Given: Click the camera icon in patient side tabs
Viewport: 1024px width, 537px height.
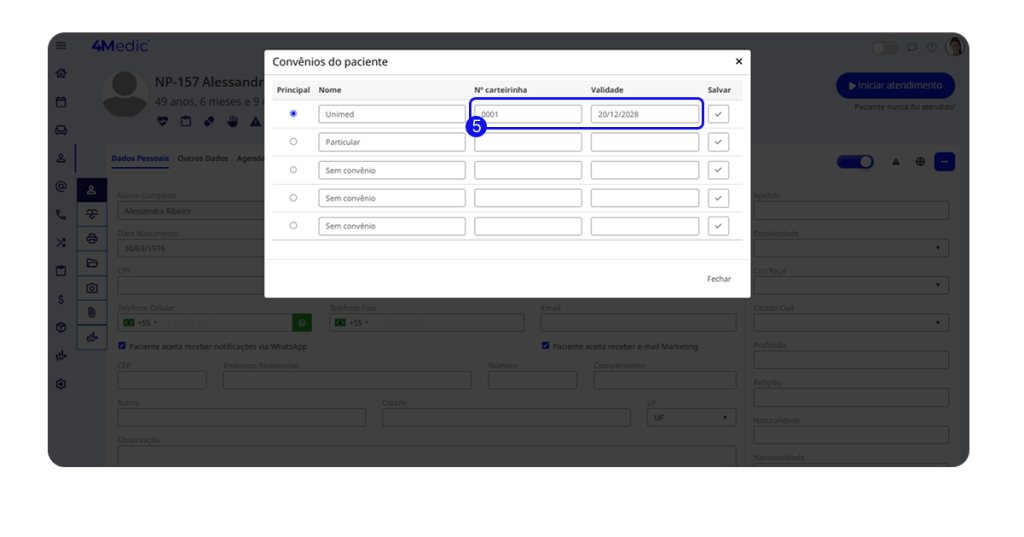Looking at the screenshot, I should pos(92,288).
